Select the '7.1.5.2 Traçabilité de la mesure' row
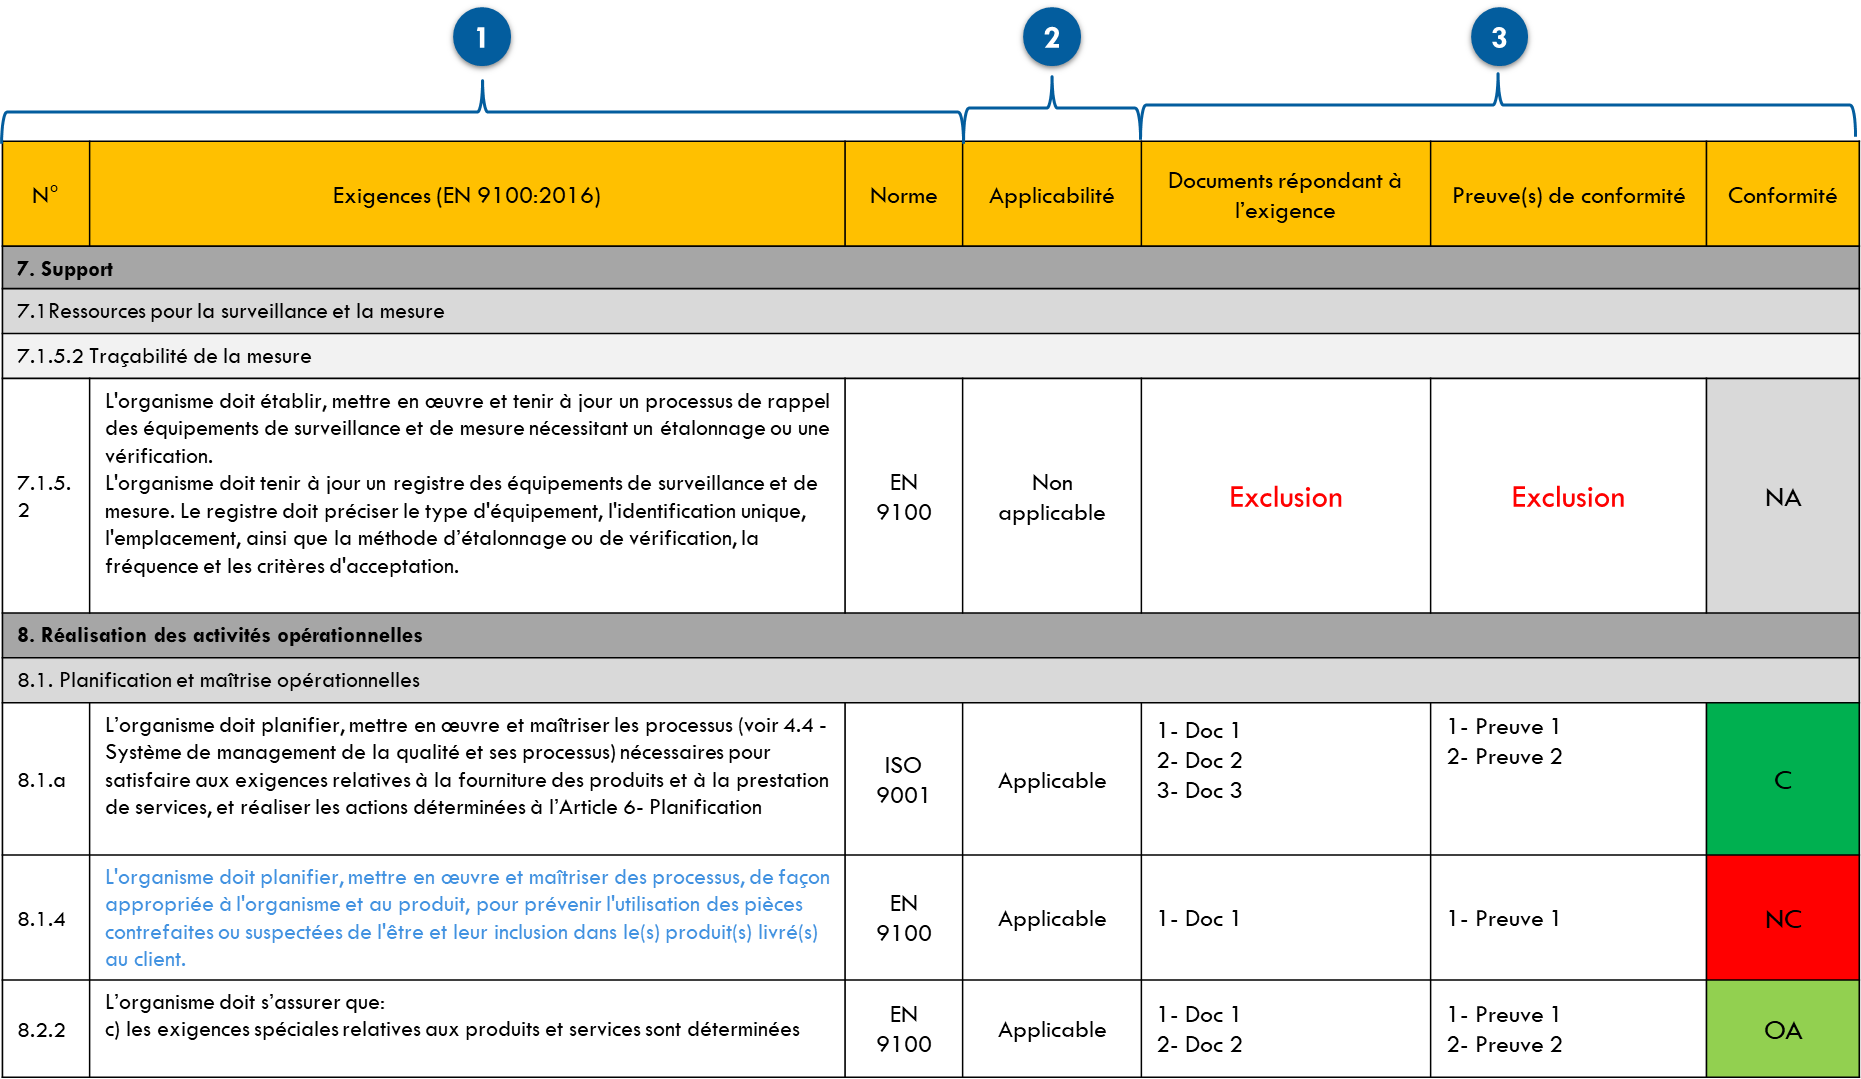The height and width of the screenshot is (1079, 1861). tap(930, 356)
